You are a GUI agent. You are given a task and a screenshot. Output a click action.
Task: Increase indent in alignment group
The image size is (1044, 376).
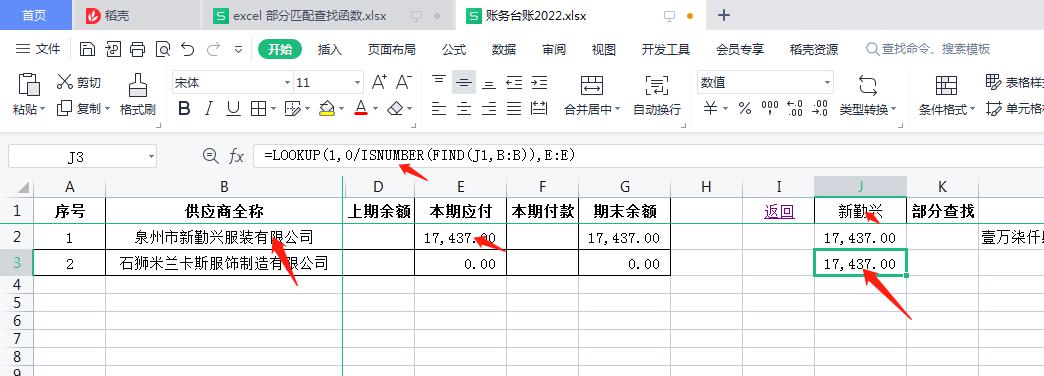point(539,83)
